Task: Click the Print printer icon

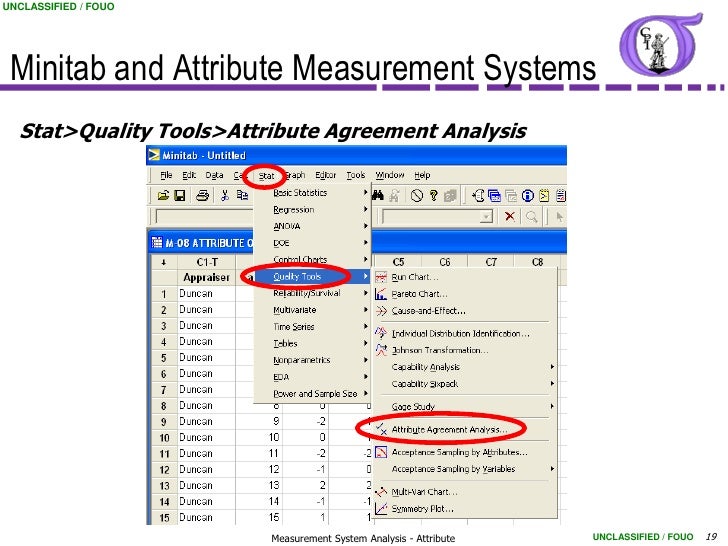Action: pyautogui.click(x=202, y=195)
